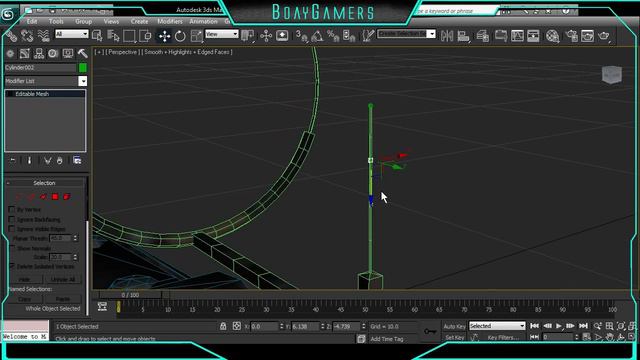This screenshot has height=360, width=640.
Task: Click Edit Named Selection Sets icon
Action: click(368, 36)
